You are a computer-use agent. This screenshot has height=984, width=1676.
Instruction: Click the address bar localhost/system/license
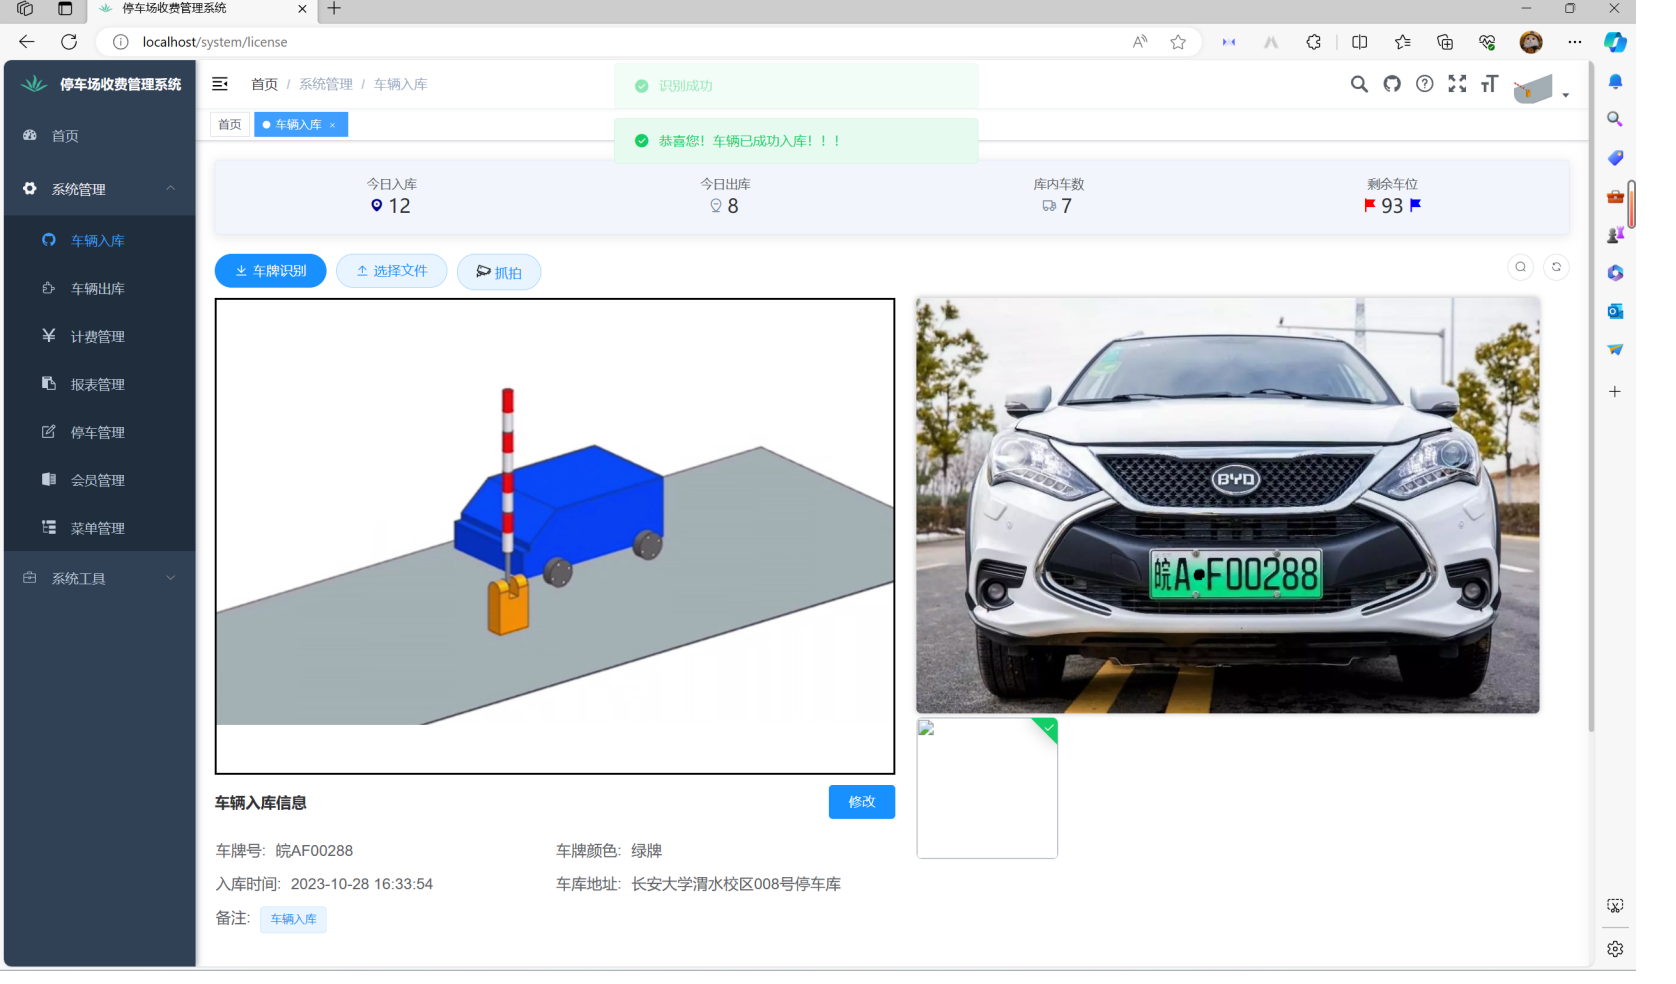click(x=215, y=42)
